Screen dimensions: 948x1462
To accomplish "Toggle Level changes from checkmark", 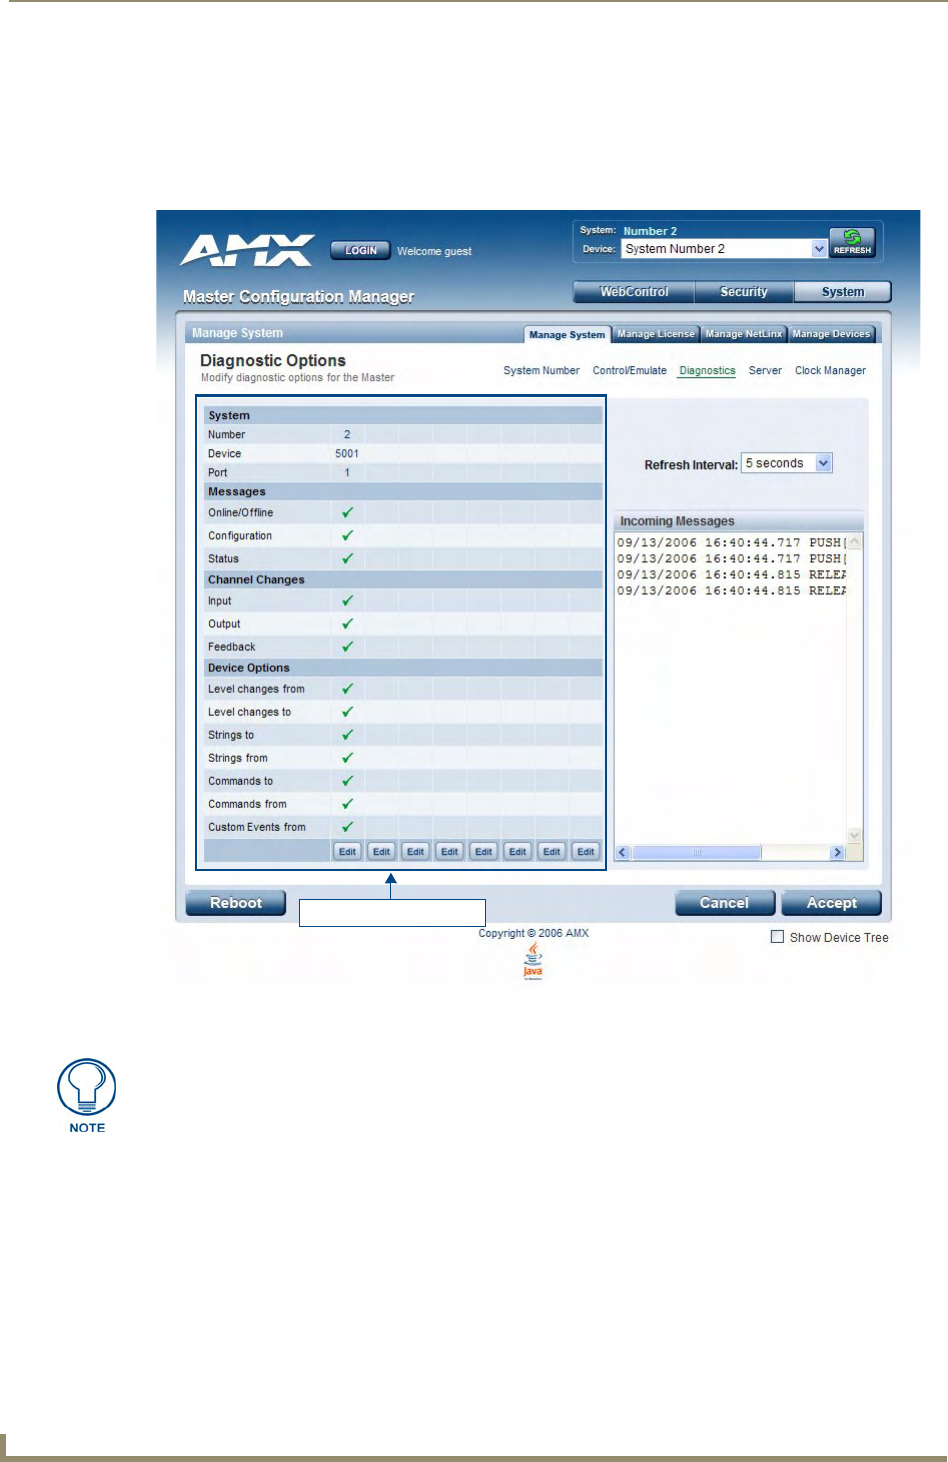I will coord(347,688).
